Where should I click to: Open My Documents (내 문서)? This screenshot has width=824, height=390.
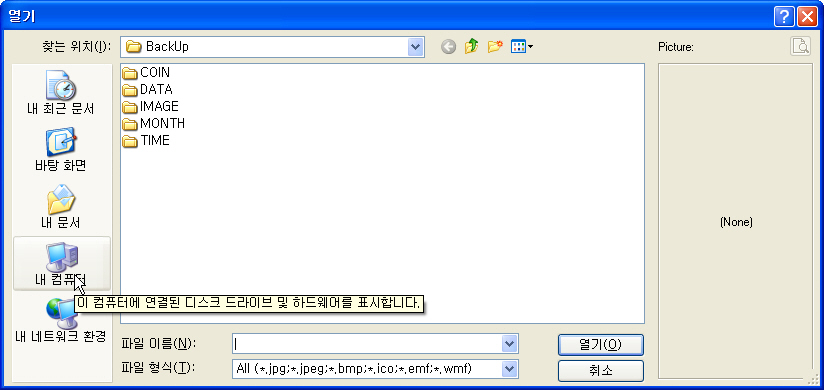coord(61,206)
